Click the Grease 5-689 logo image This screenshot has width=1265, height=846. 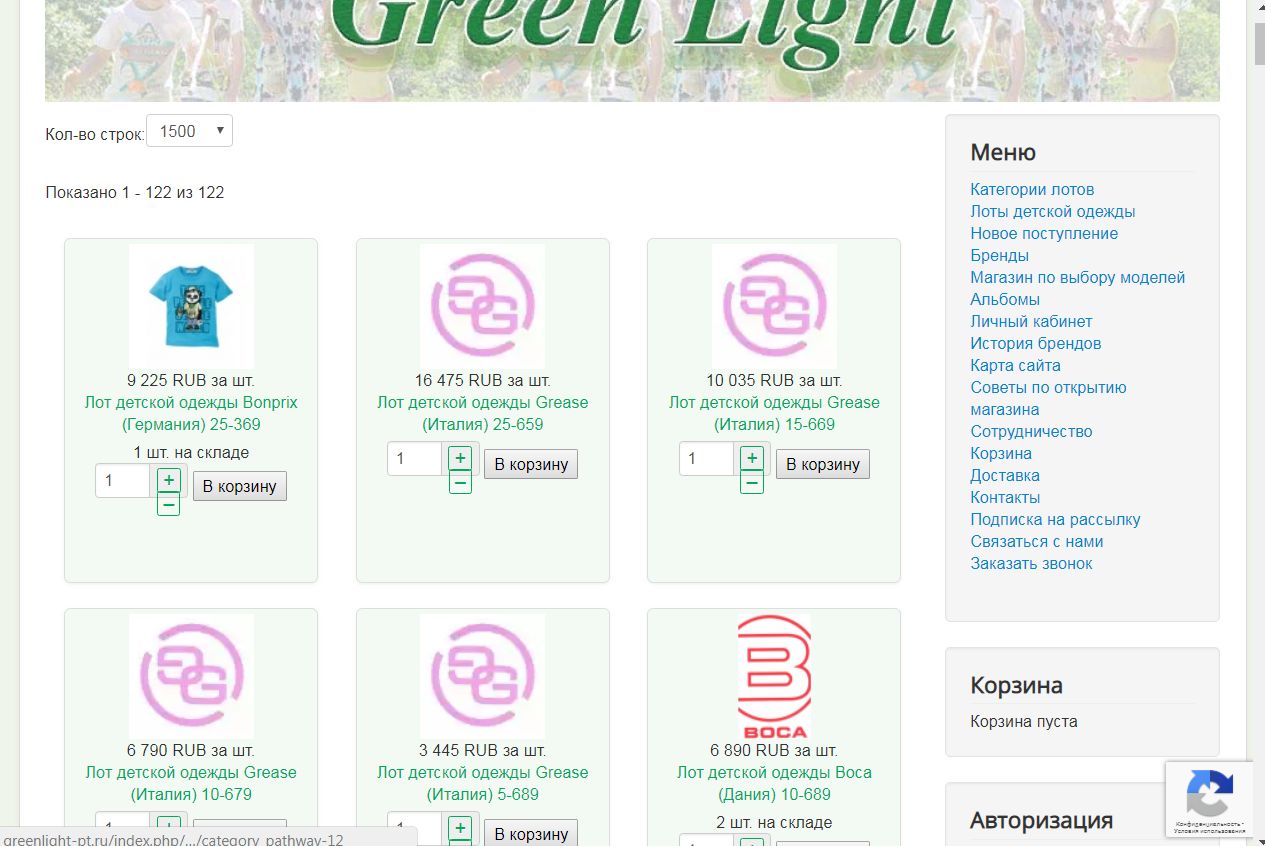pos(483,676)
